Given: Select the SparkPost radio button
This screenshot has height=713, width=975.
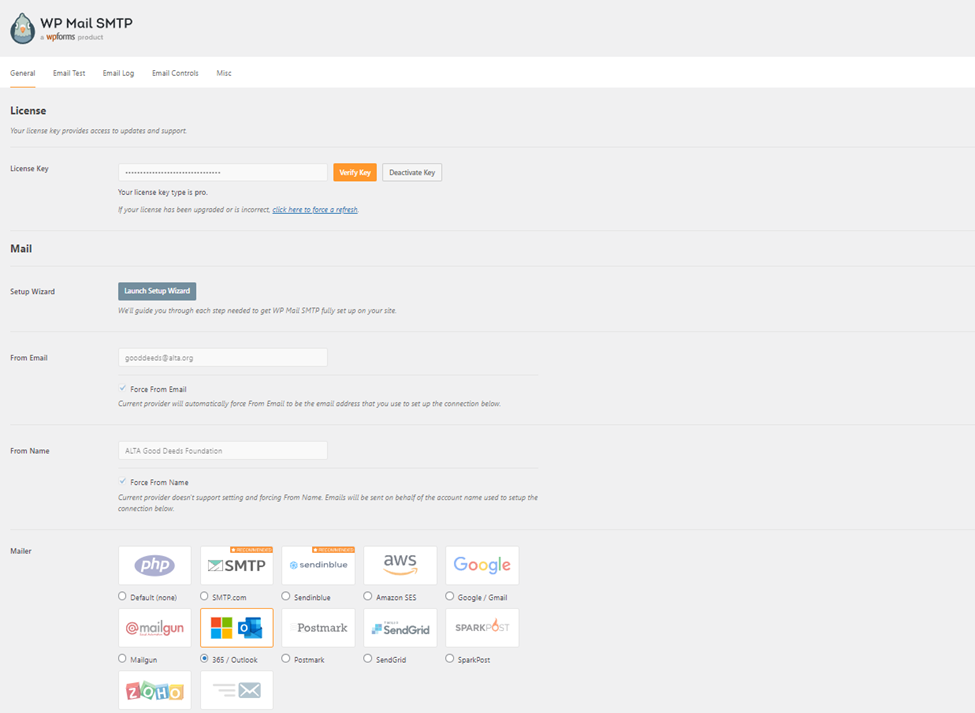Looking at the screenshot, I should (450, 658).
